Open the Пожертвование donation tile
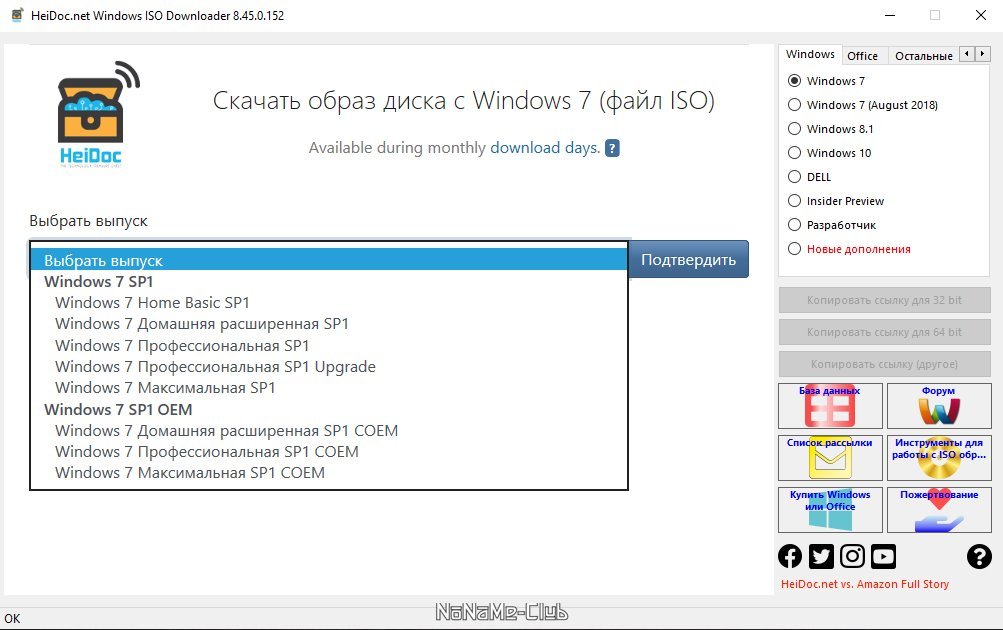Screen dimensions: 1003x630 pyautogui.click(x=939, y=510)
